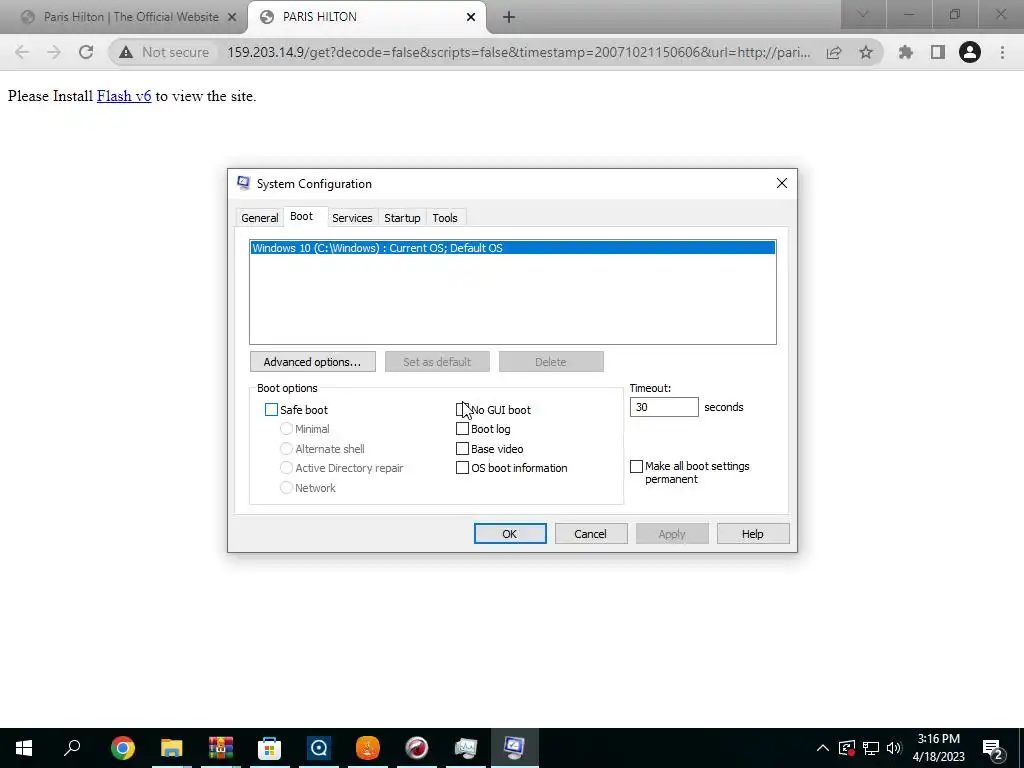Close the Official Website tab
Viewport: 1024px width, 768px height.
coord(232,17)
